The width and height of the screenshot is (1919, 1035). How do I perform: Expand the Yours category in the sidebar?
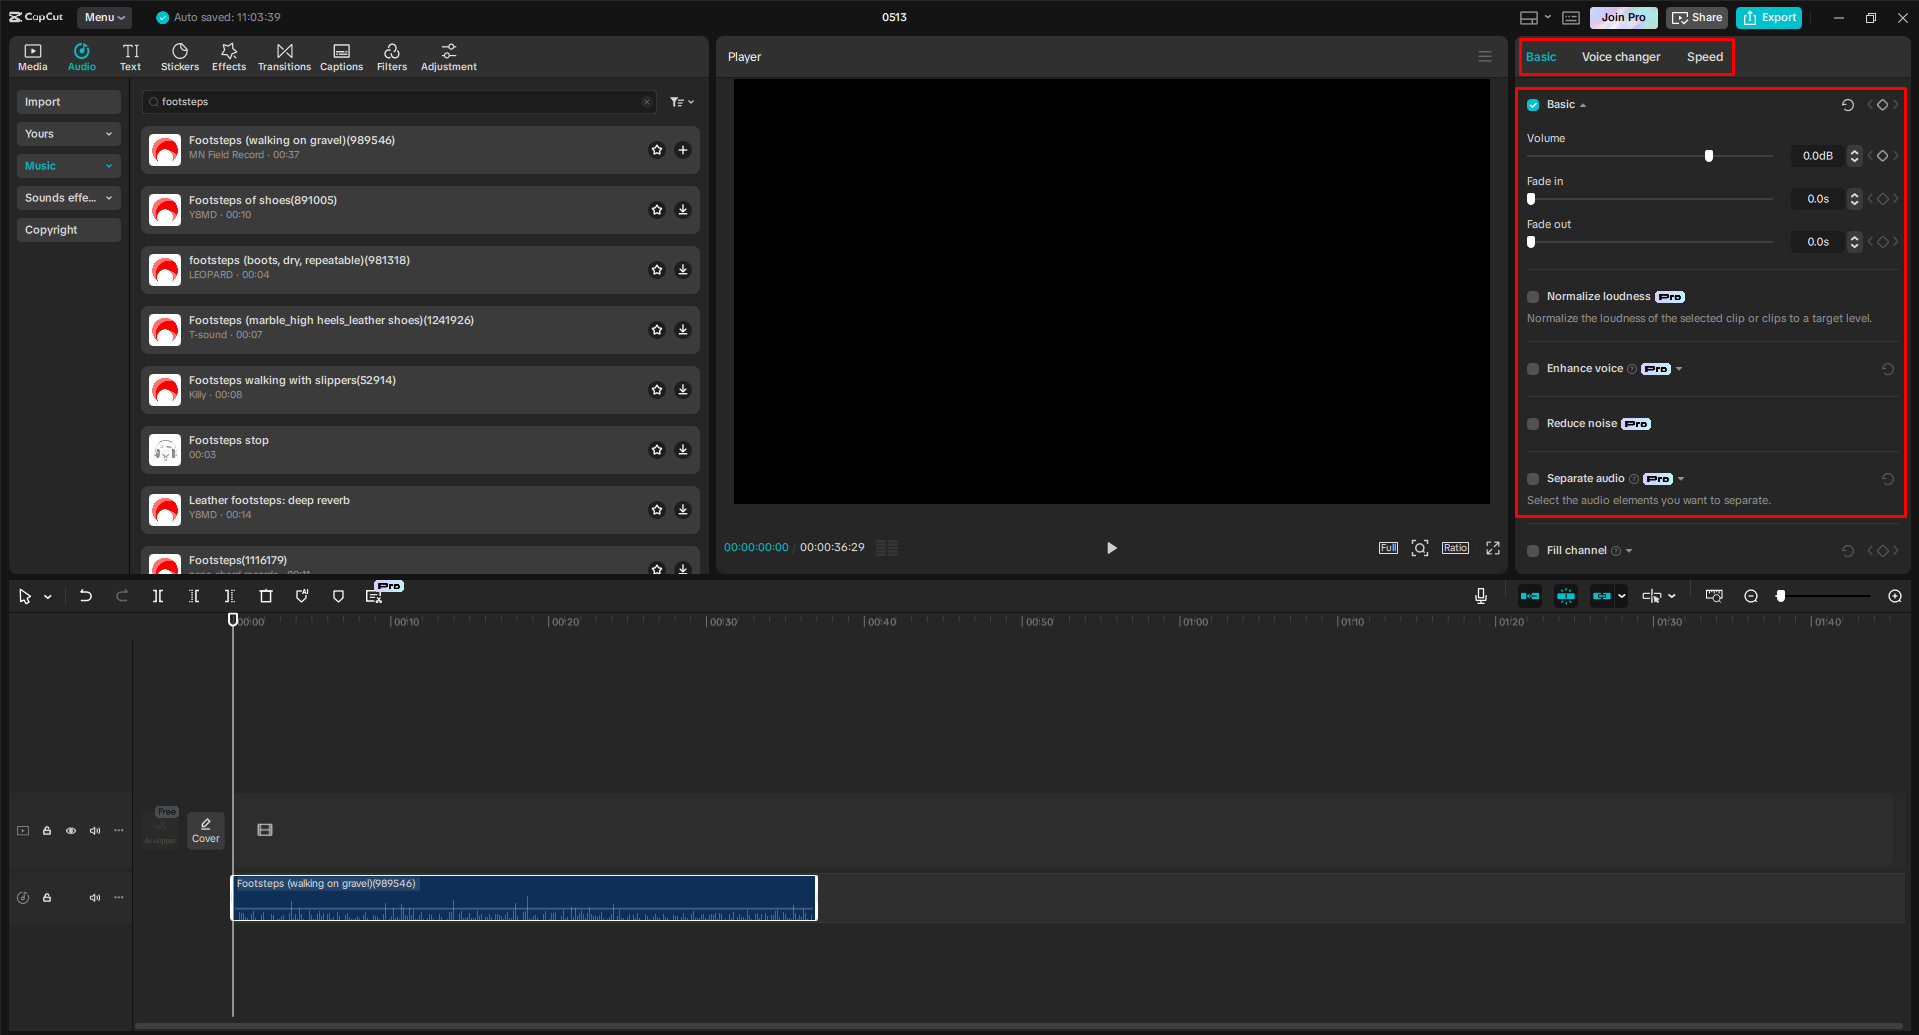[68, 133]
